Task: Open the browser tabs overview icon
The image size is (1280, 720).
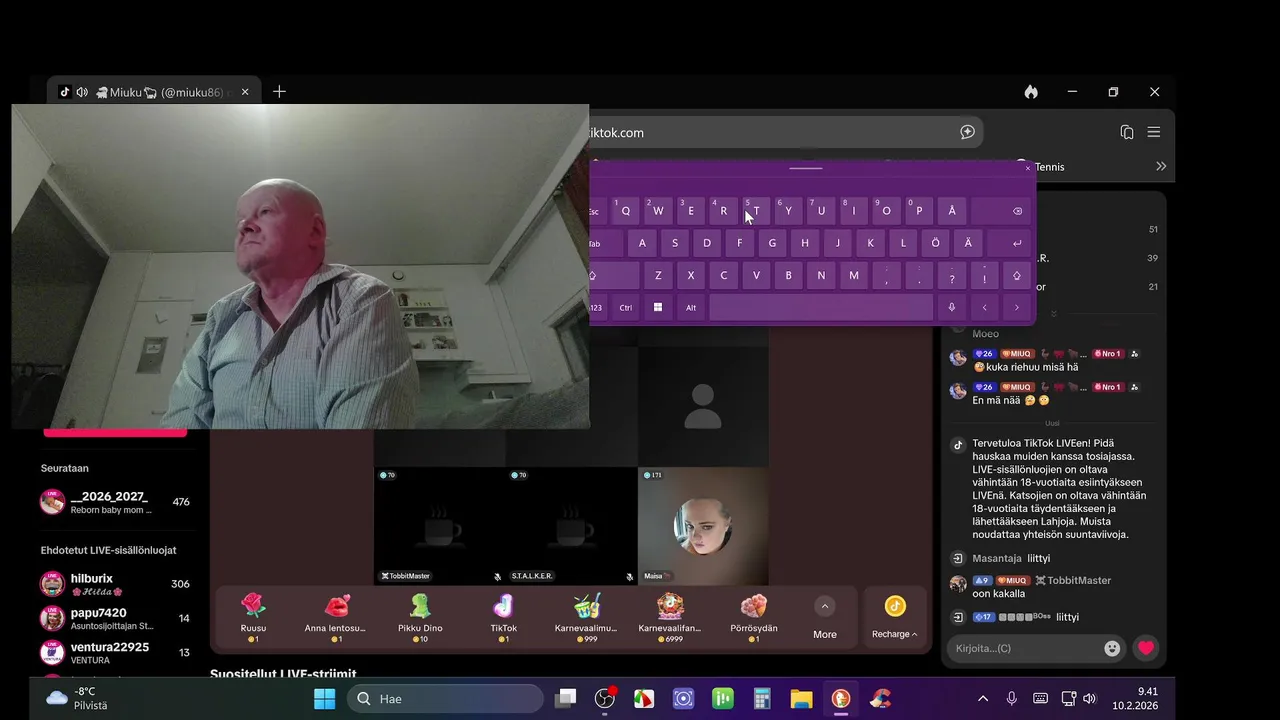Action: (1127, 132)
